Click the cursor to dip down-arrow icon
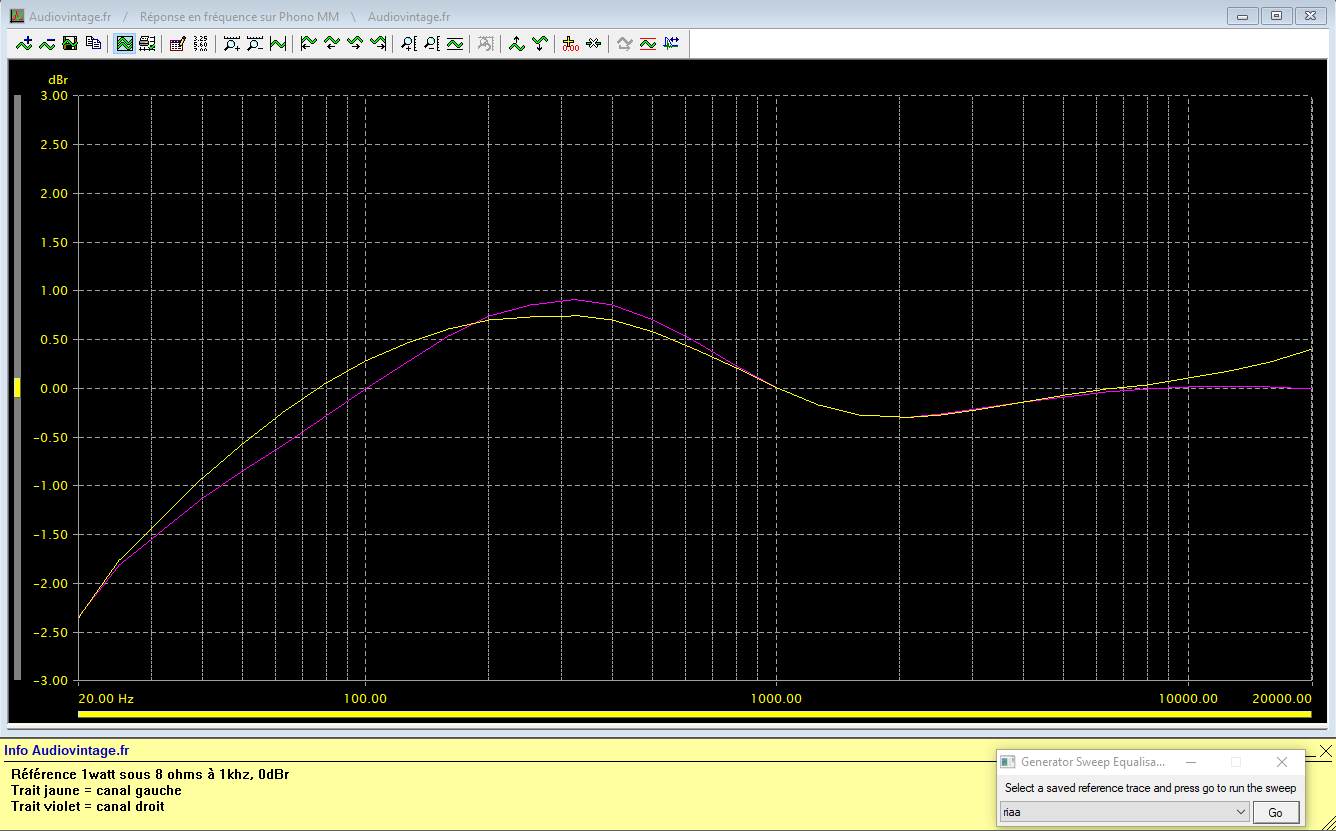Viewport: 1336px width, 831px height. pos(539,44)
